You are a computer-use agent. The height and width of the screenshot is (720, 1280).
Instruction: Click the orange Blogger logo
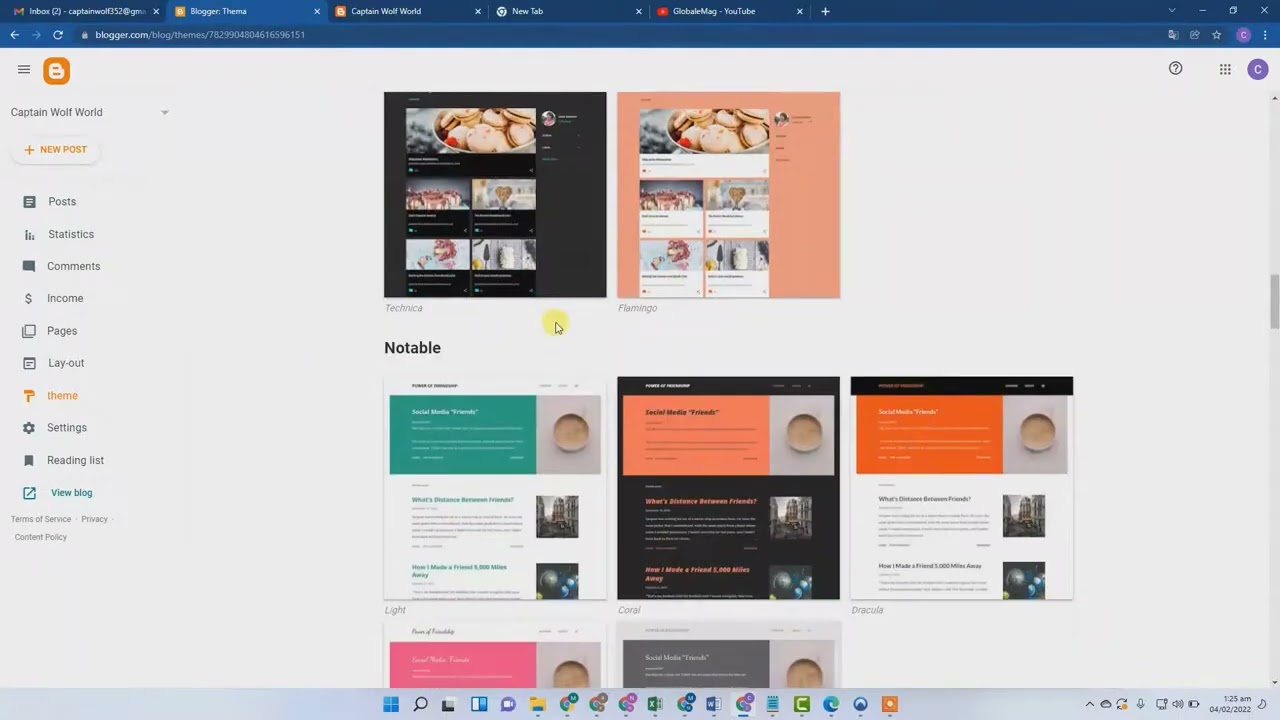click(57, 70)
